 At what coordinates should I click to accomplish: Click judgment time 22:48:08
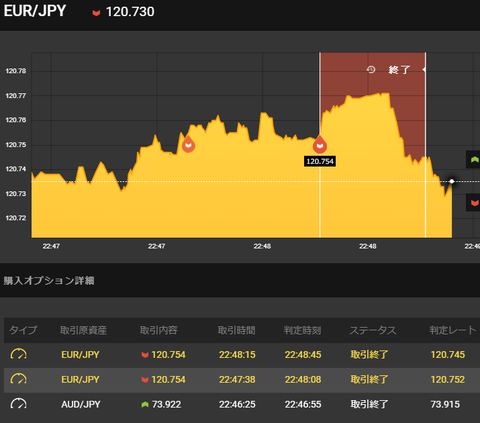303,379
